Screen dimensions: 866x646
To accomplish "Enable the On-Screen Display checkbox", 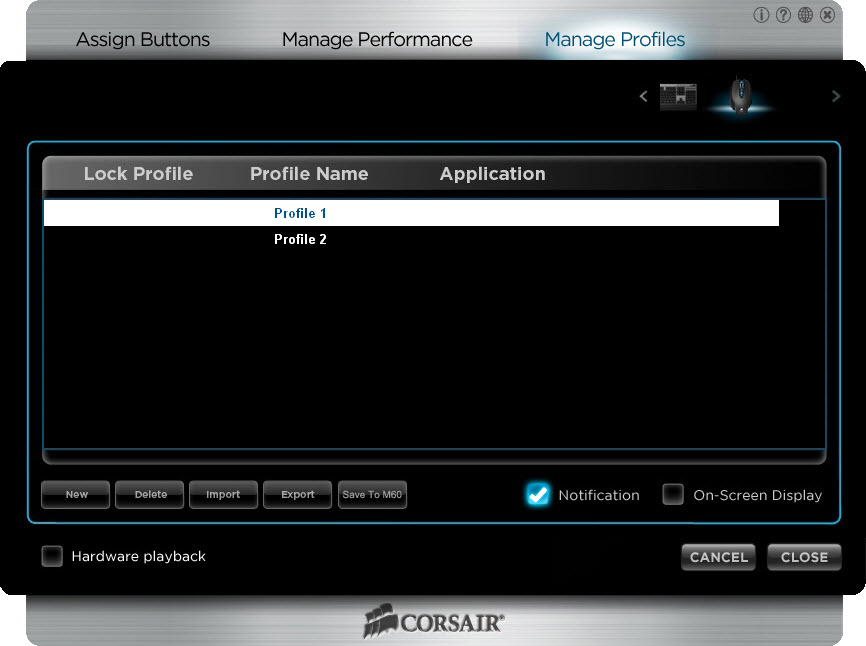I will (x=673, y=494).
